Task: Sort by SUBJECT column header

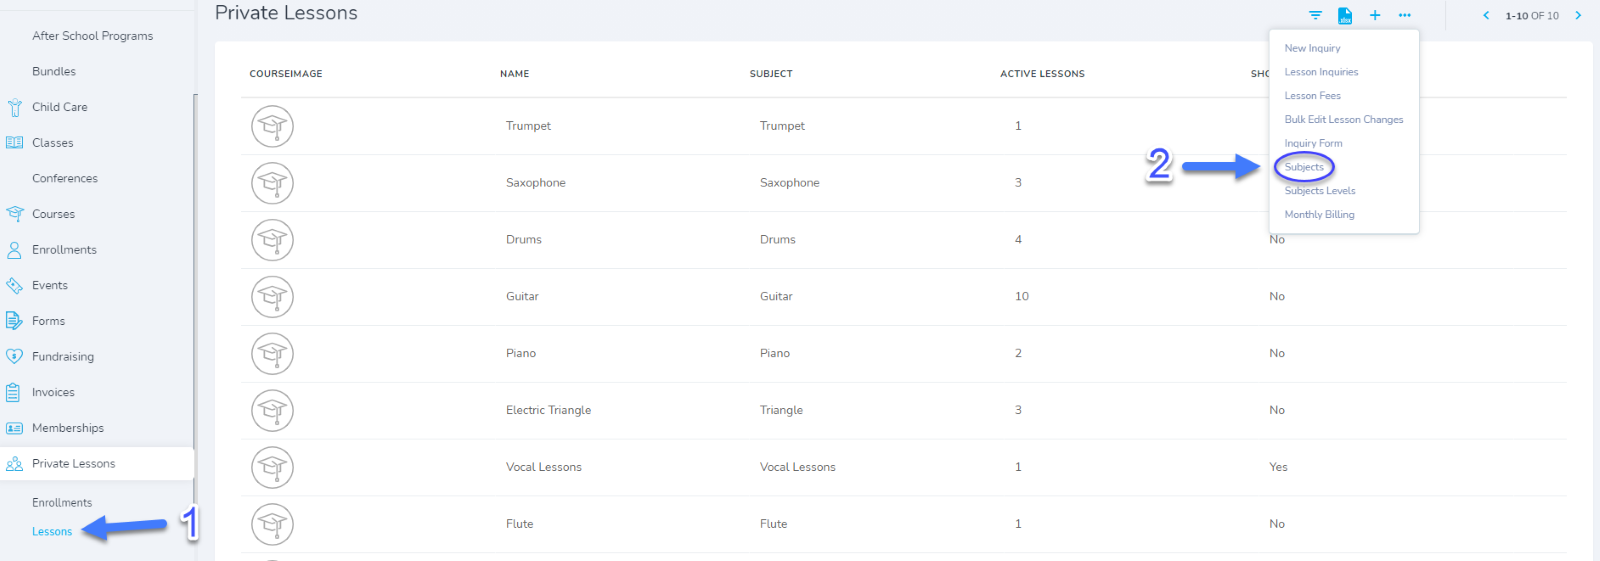Action: pyautogui.click(x=771, y=74)
